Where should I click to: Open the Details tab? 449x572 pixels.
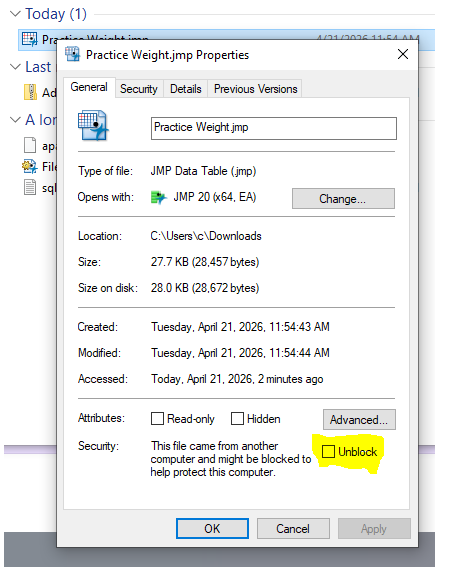tap(186, 89)
